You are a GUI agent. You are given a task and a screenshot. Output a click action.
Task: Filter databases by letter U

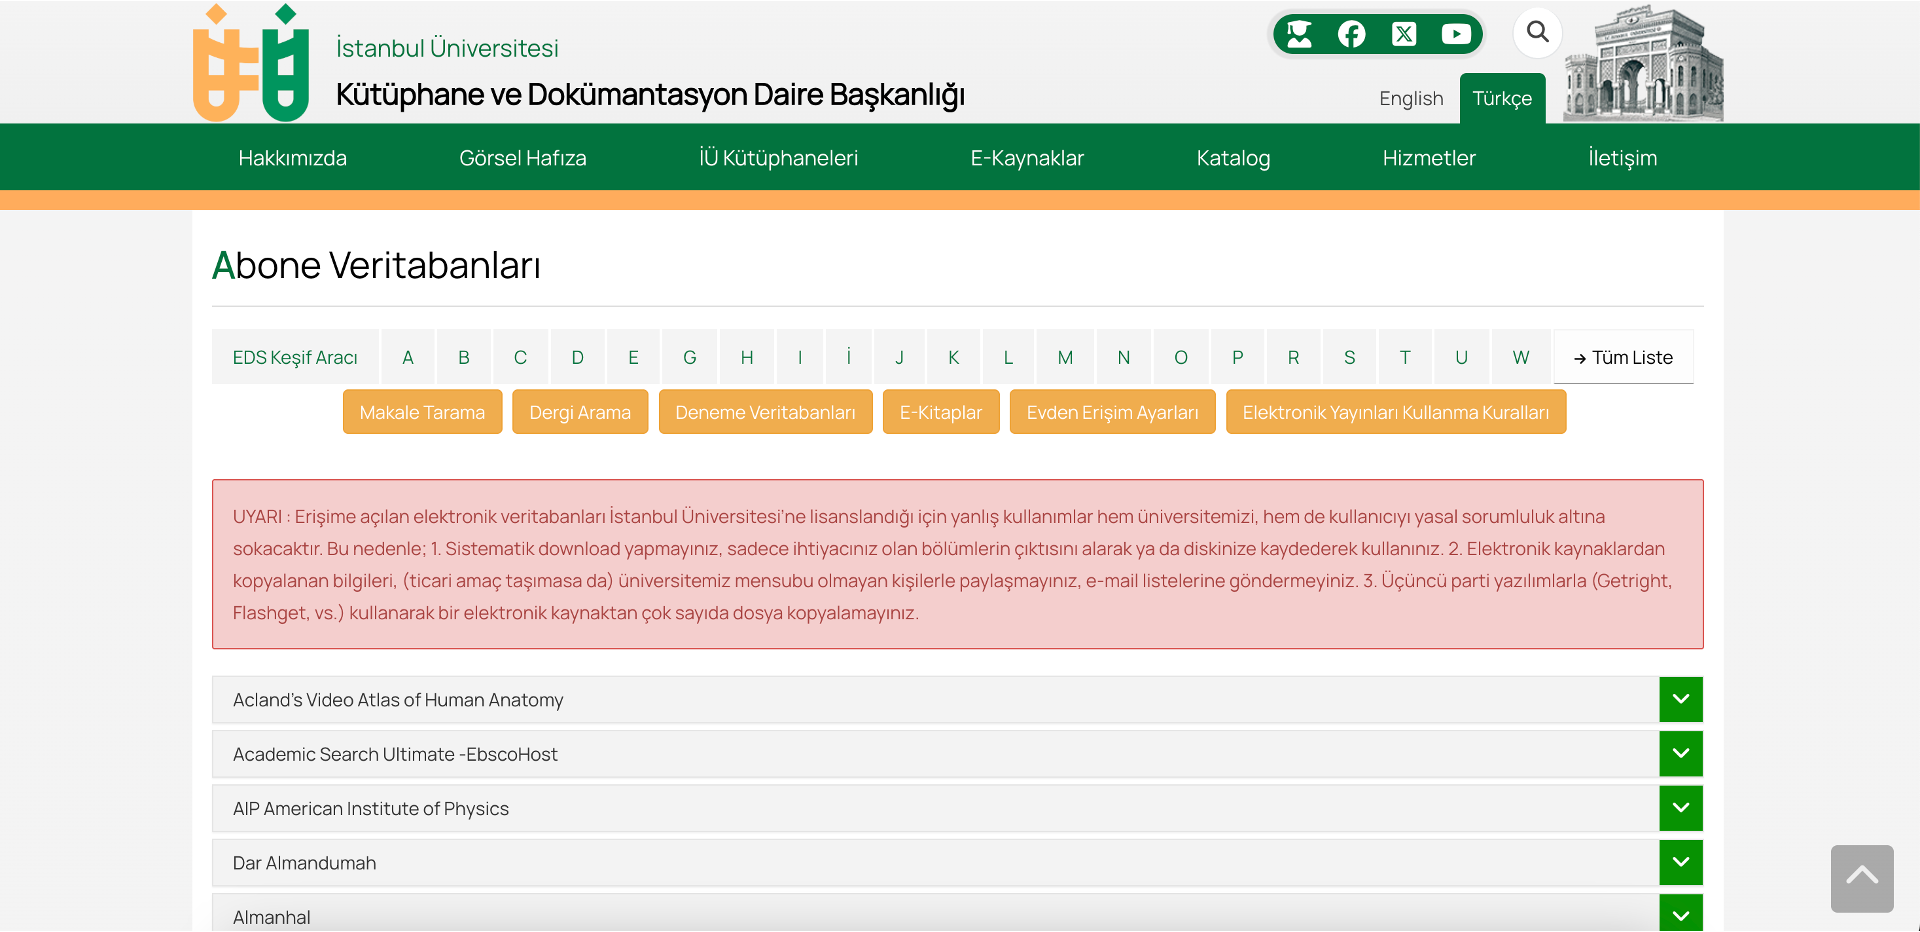[x=1462, y=357]
